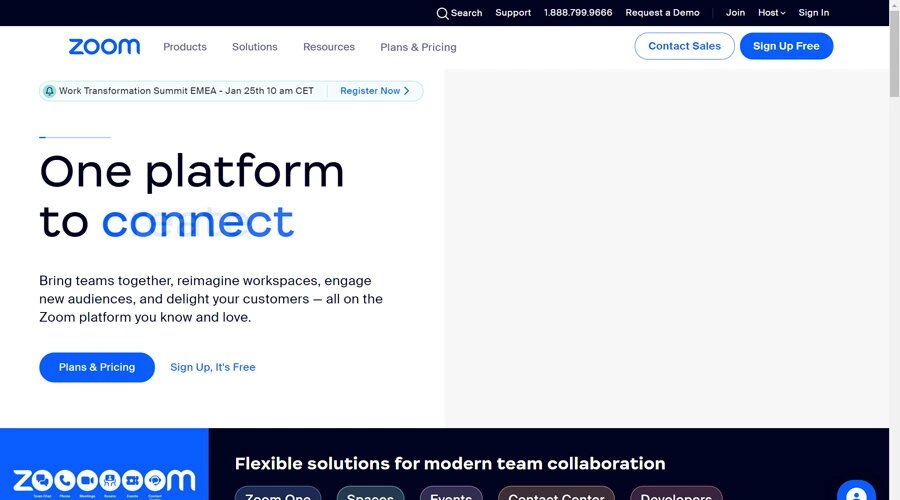
Task: Click the blue Plans & Pricing button
Action: click(x=97, y=367)
